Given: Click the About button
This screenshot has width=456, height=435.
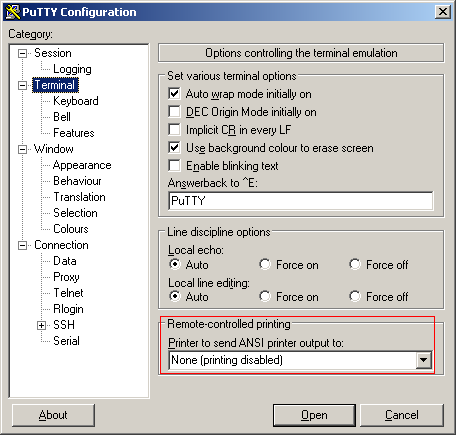Looking at the screenshot, I should [53, 415].
